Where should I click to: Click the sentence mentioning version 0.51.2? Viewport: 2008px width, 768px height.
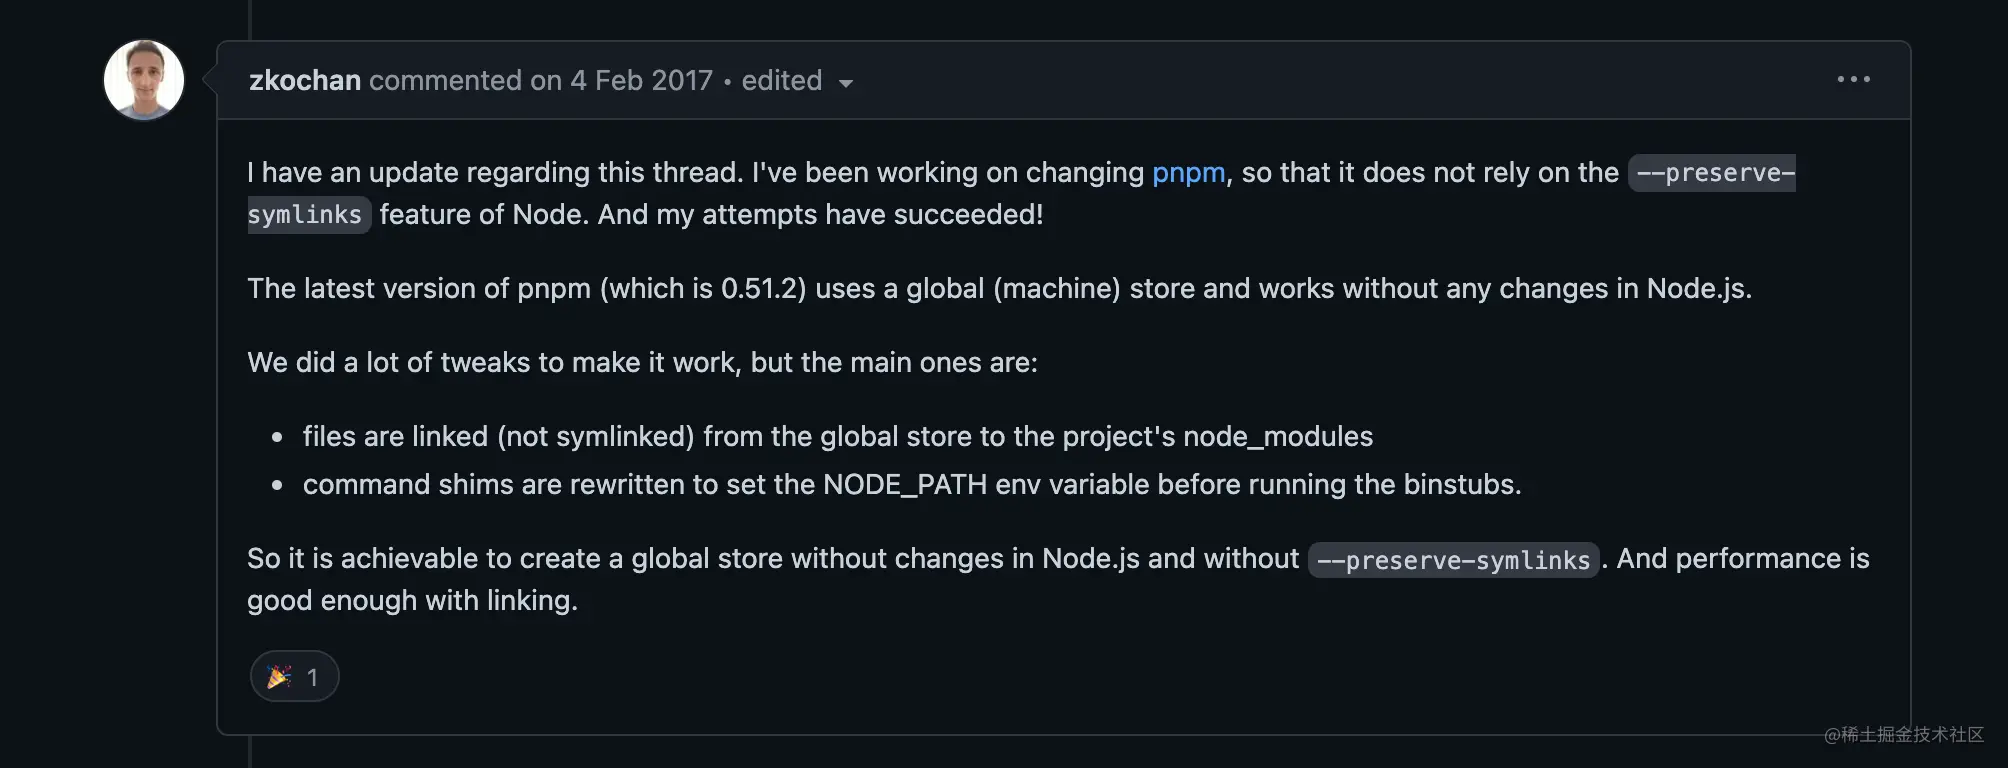(999, 289)
